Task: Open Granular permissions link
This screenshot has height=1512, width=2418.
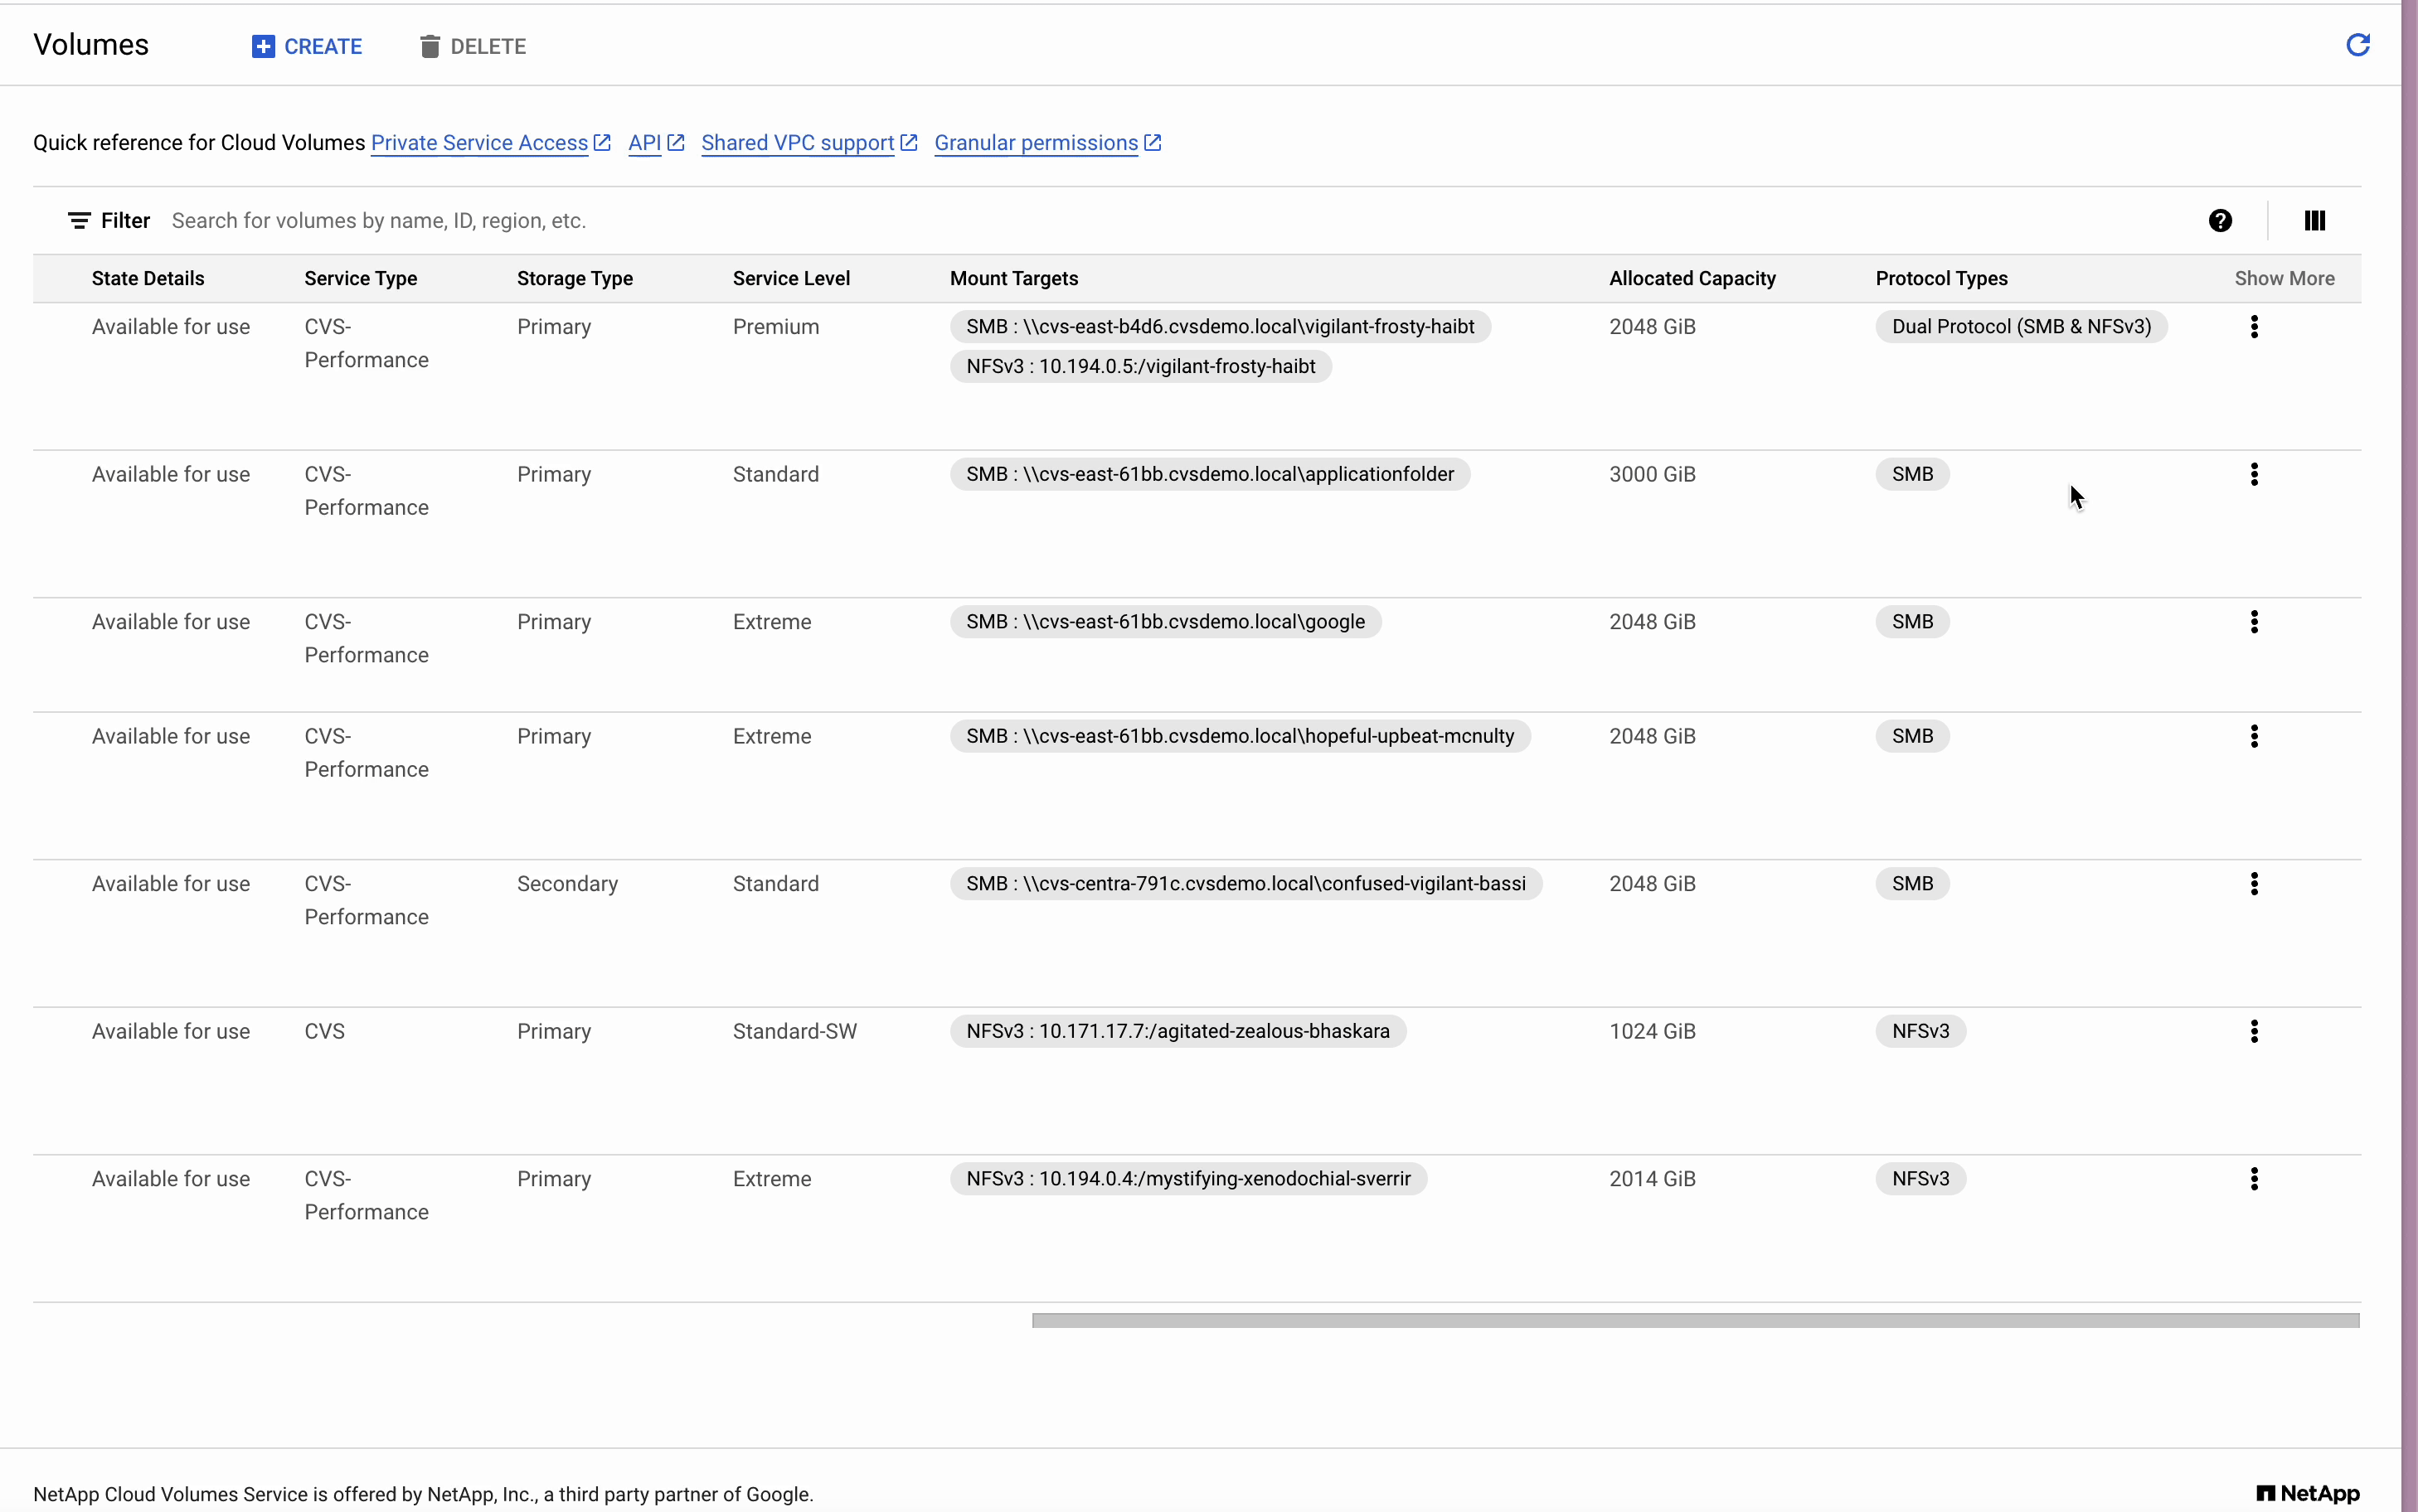Action: (1035, 143)
